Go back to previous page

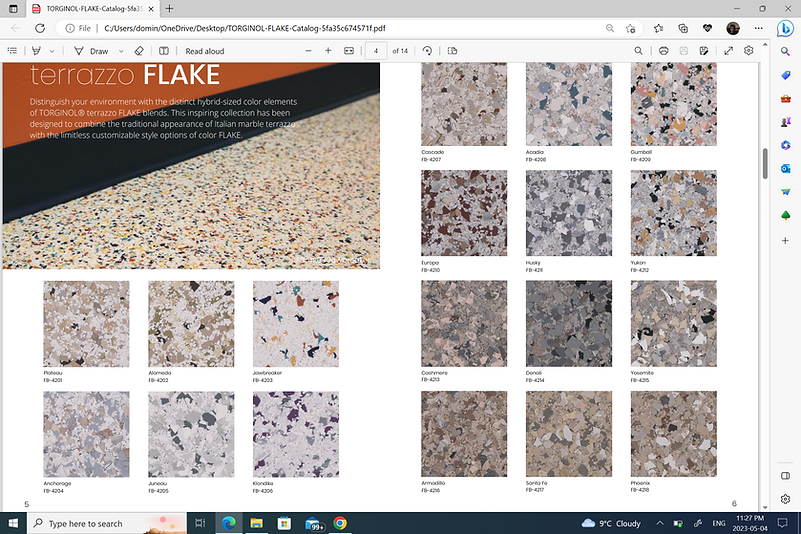click(15, 28)
